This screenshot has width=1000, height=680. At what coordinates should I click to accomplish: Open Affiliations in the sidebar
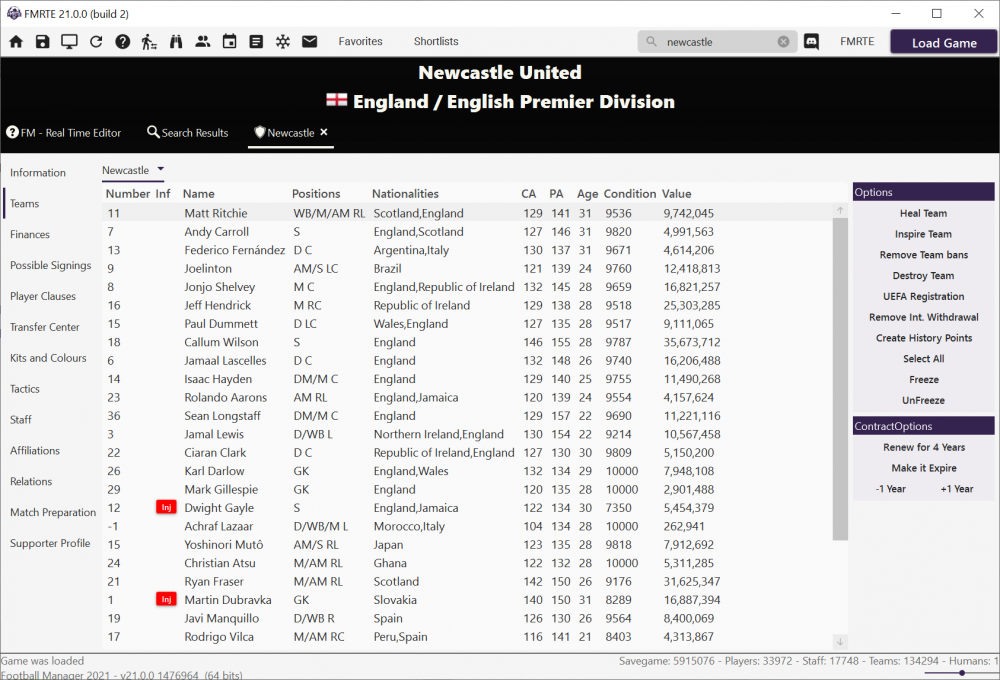(x=34, y=450)
